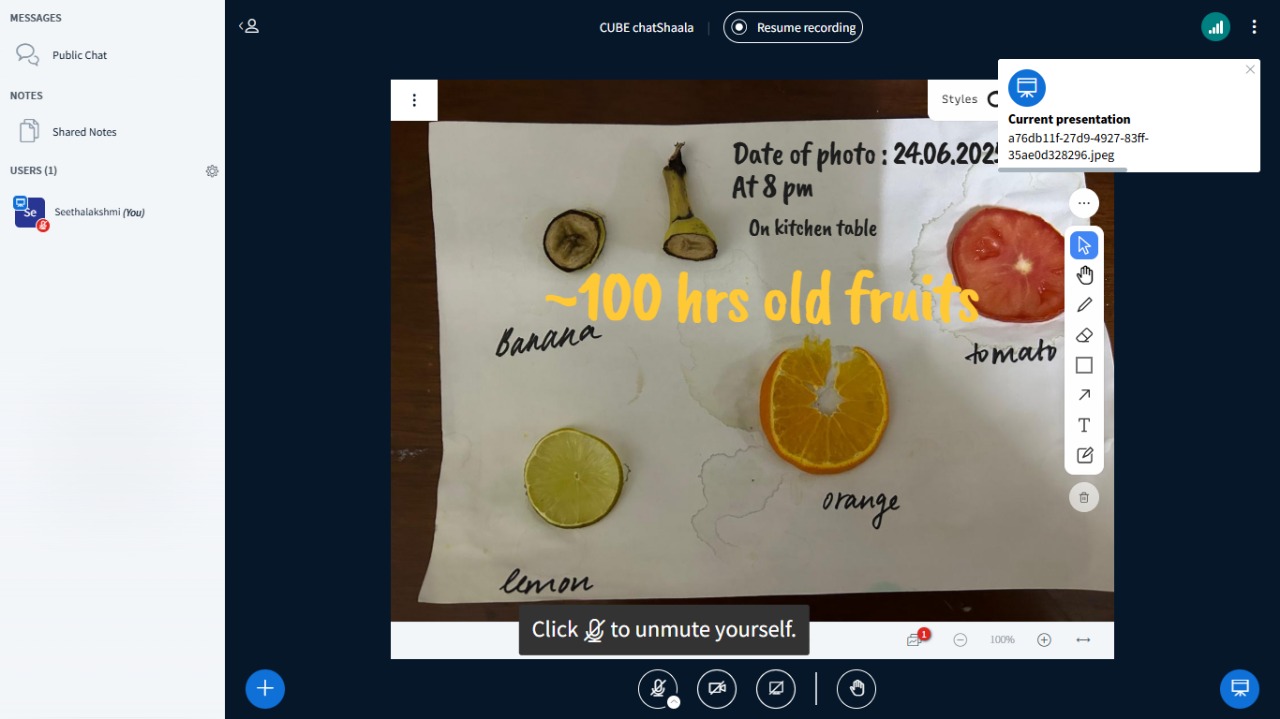Screen dimensions: 1280x719
Task: Open audio device options chevron
Action: (674, 702)
